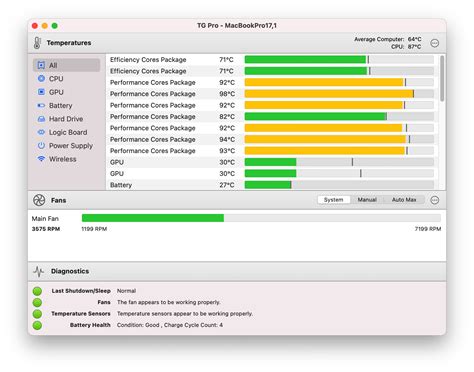Click the temperature list vertical scrollbar

442,78
